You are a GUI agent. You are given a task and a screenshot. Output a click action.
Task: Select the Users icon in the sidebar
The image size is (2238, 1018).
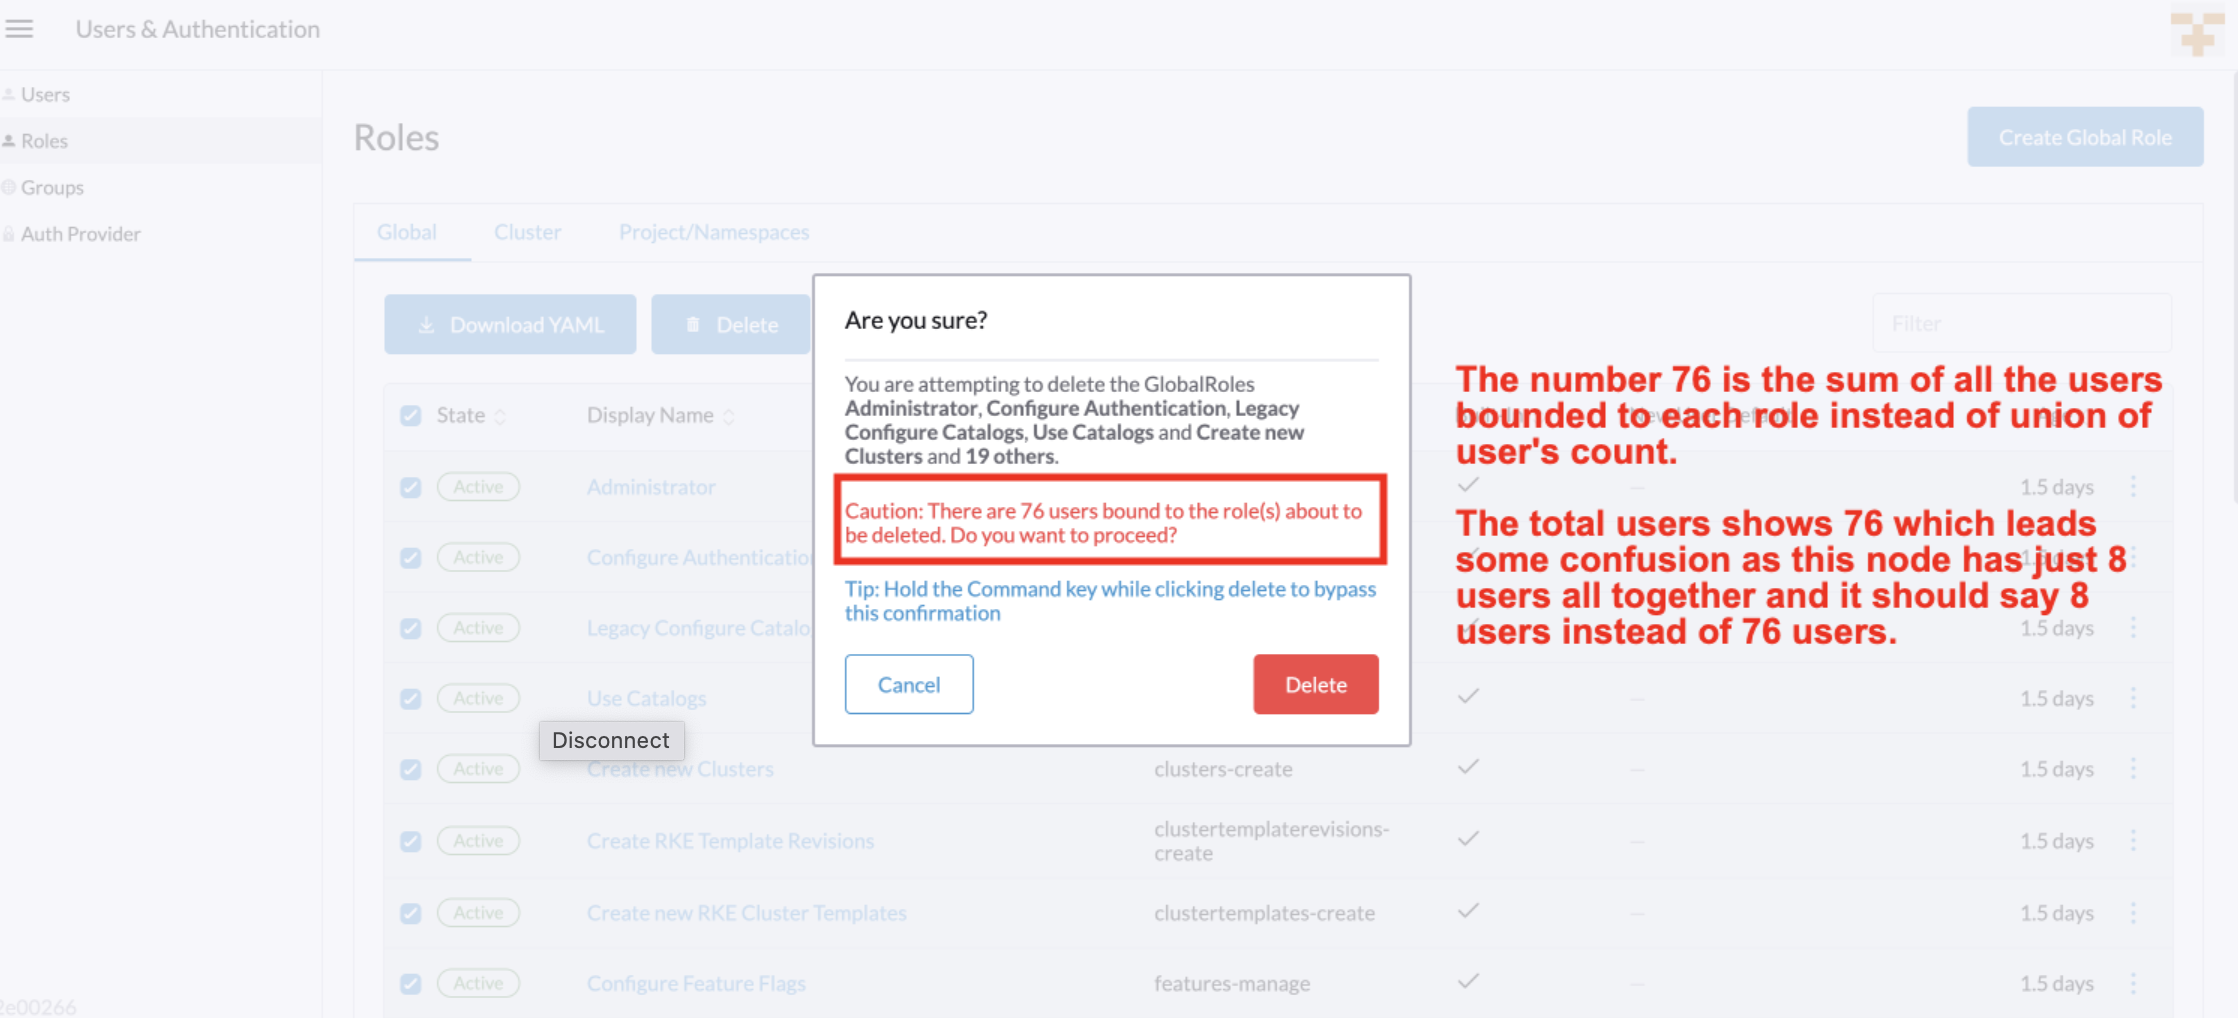click(x=9, y=93)
